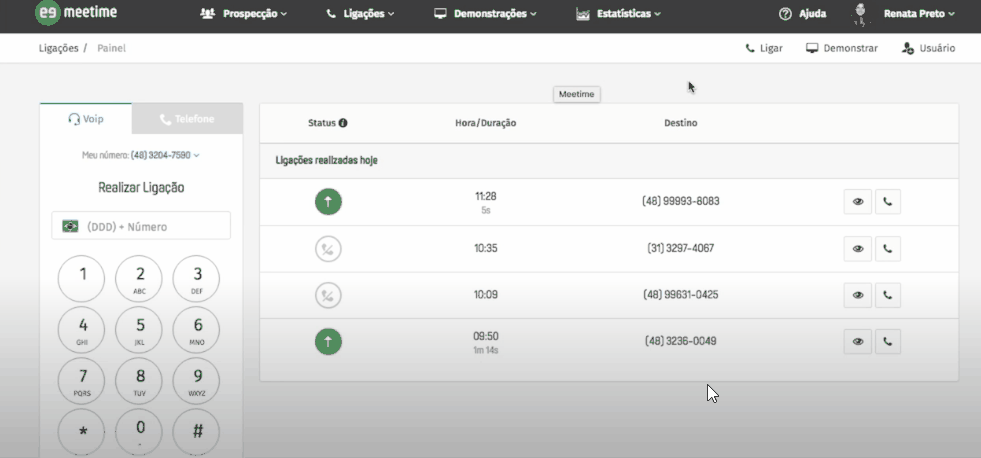Click green outgoing call status at 11:28
The image size is (981, 458).
328,201
